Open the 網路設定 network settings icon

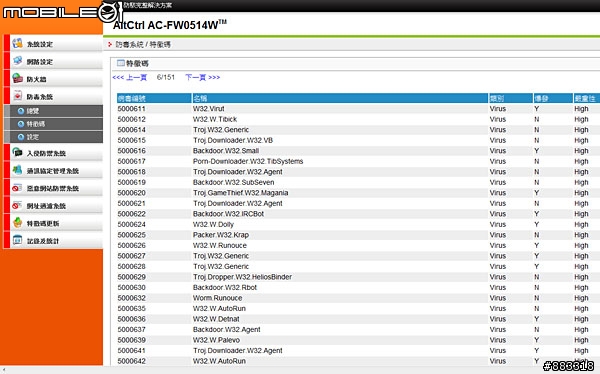[17, 61]
